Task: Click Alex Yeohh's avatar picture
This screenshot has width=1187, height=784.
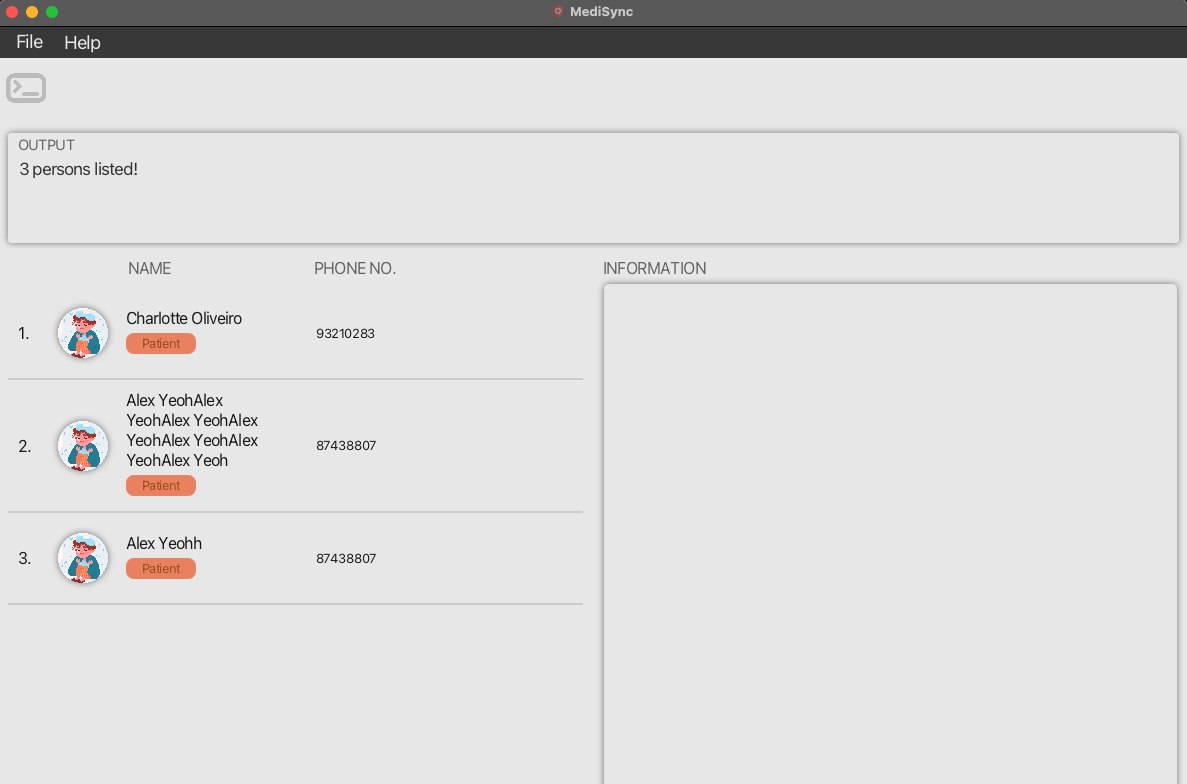Action: tap(83, 558)
